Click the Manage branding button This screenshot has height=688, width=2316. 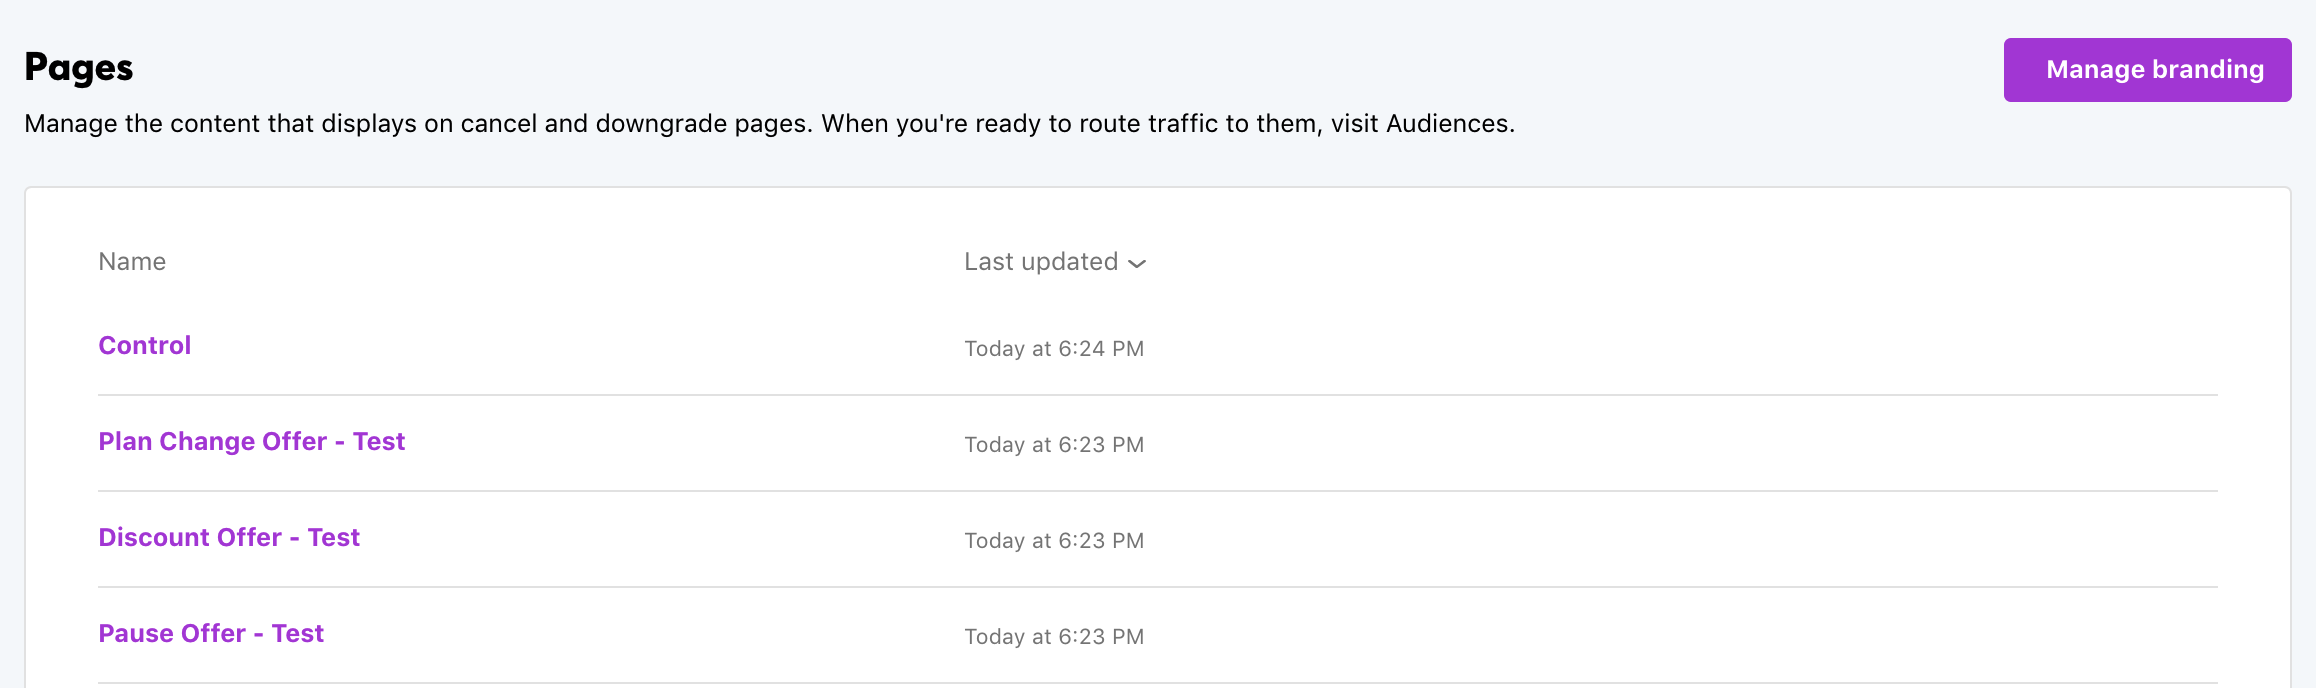(2147, 70)
